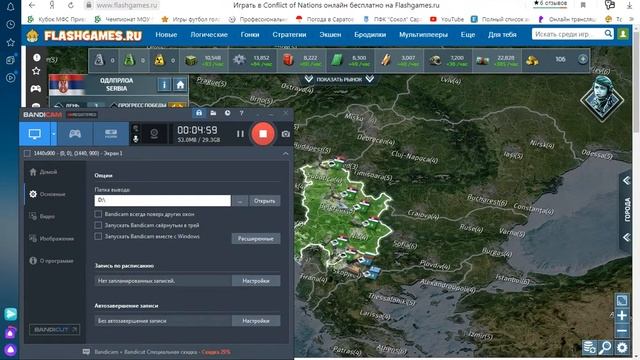Open the Видео tab in Bandicam sidebar

coord(42,216)
